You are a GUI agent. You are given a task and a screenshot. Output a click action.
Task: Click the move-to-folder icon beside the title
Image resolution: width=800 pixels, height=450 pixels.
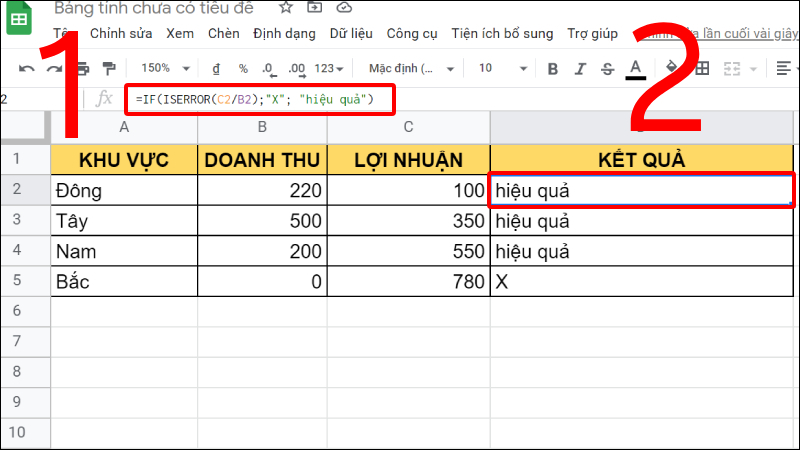pos(315,8)
